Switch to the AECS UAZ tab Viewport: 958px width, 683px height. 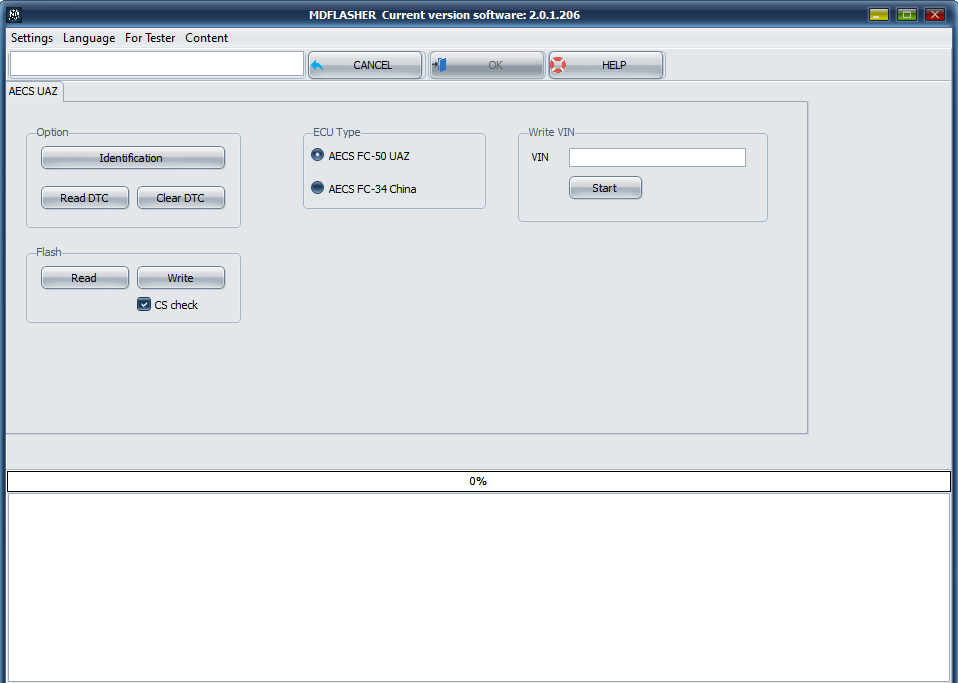point(34,91)
